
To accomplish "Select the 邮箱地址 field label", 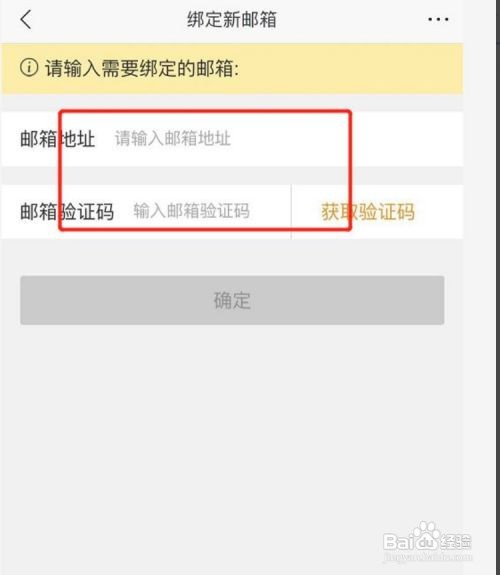I will [x=58, y=139].
